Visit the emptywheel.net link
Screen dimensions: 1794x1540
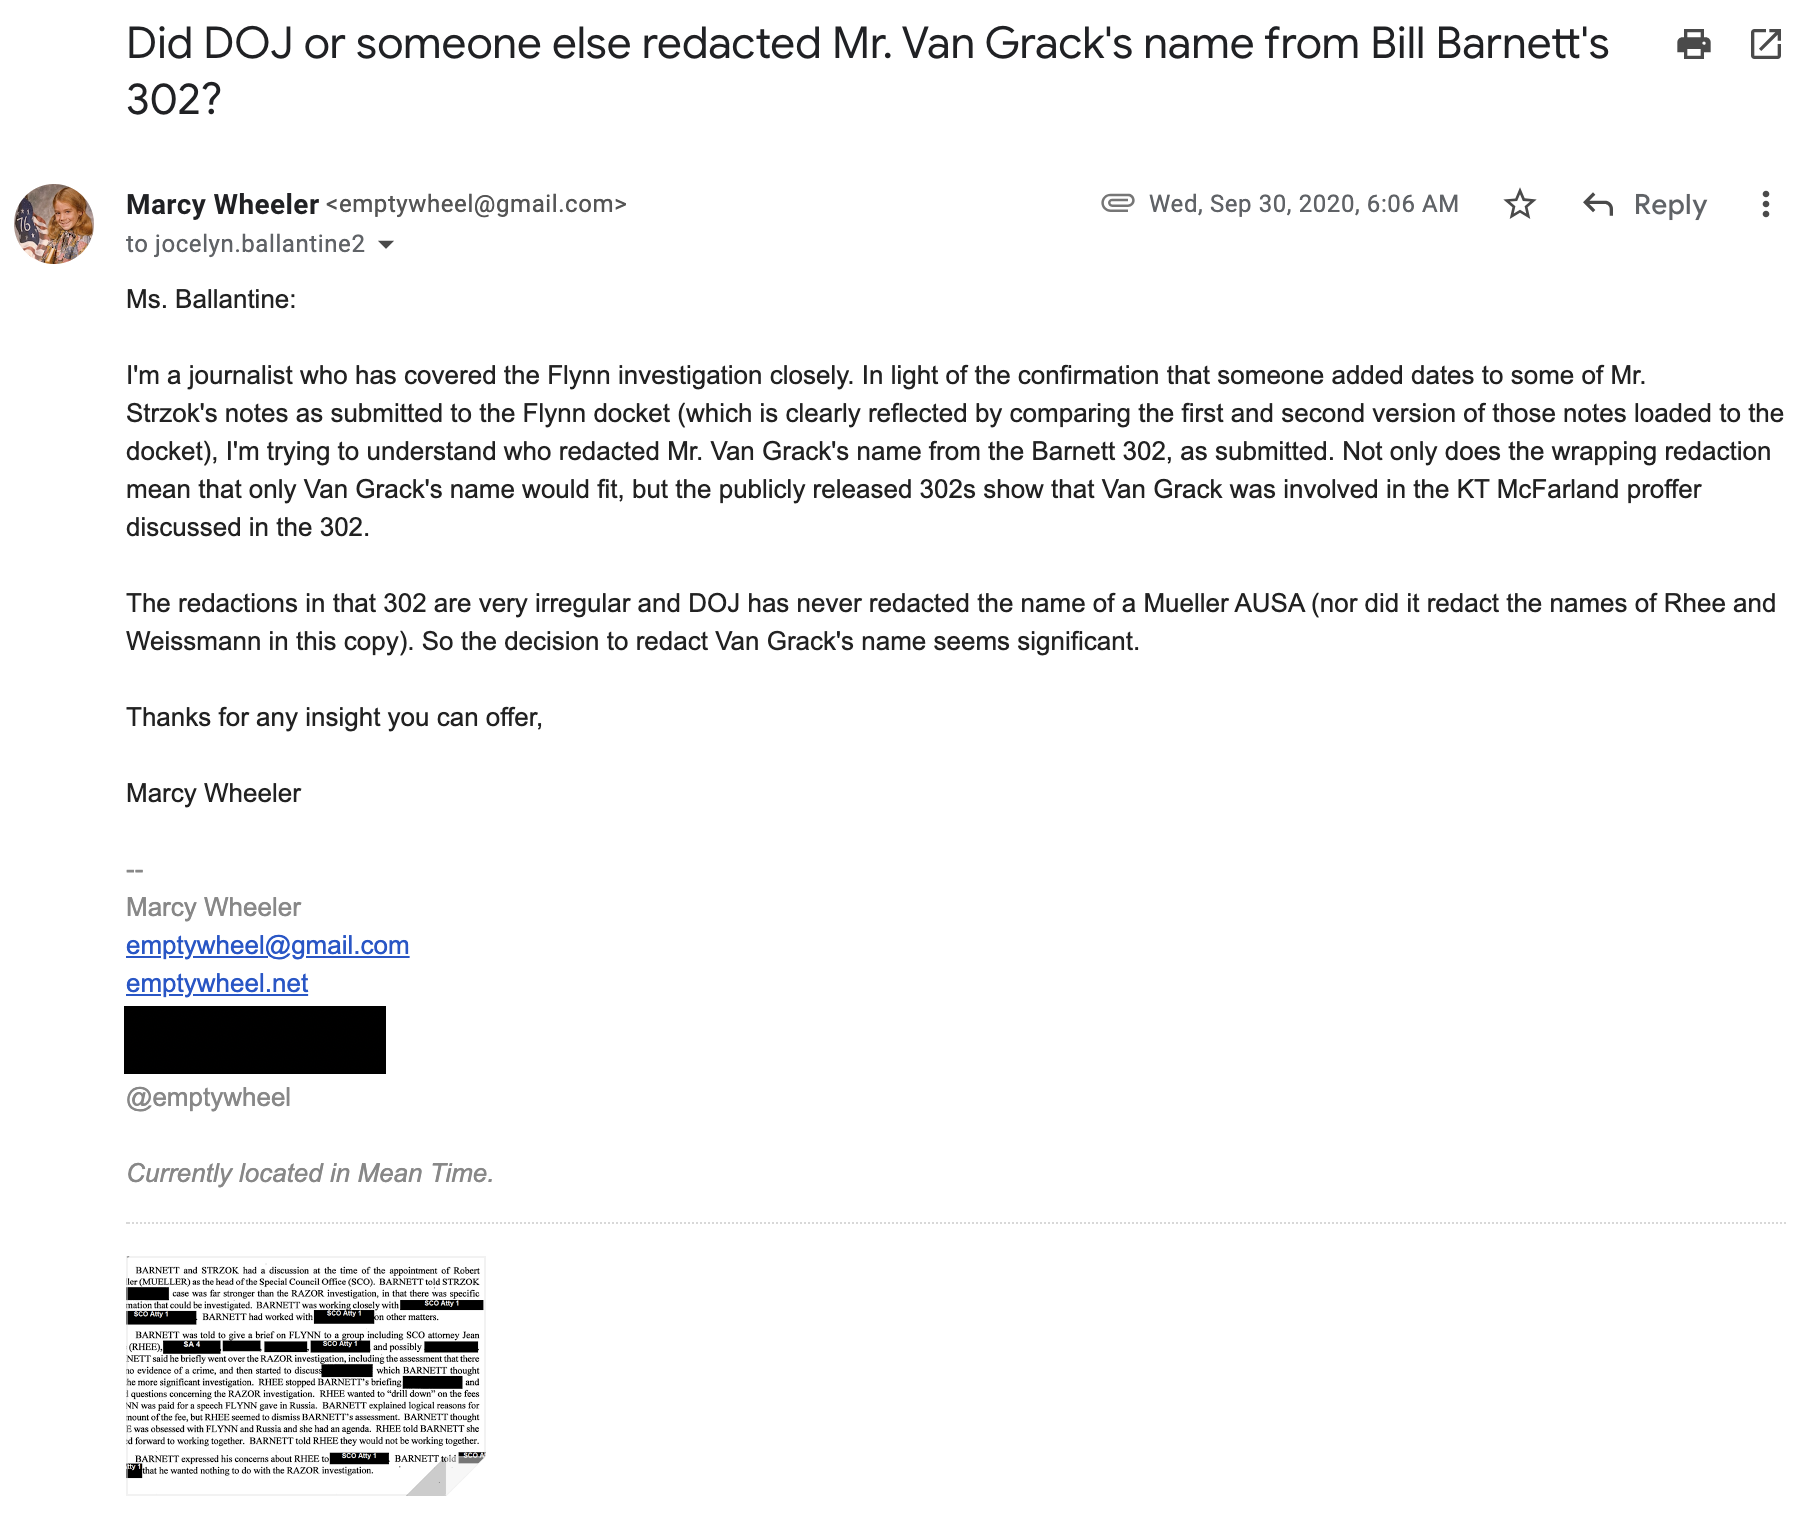tap(217, 983)
